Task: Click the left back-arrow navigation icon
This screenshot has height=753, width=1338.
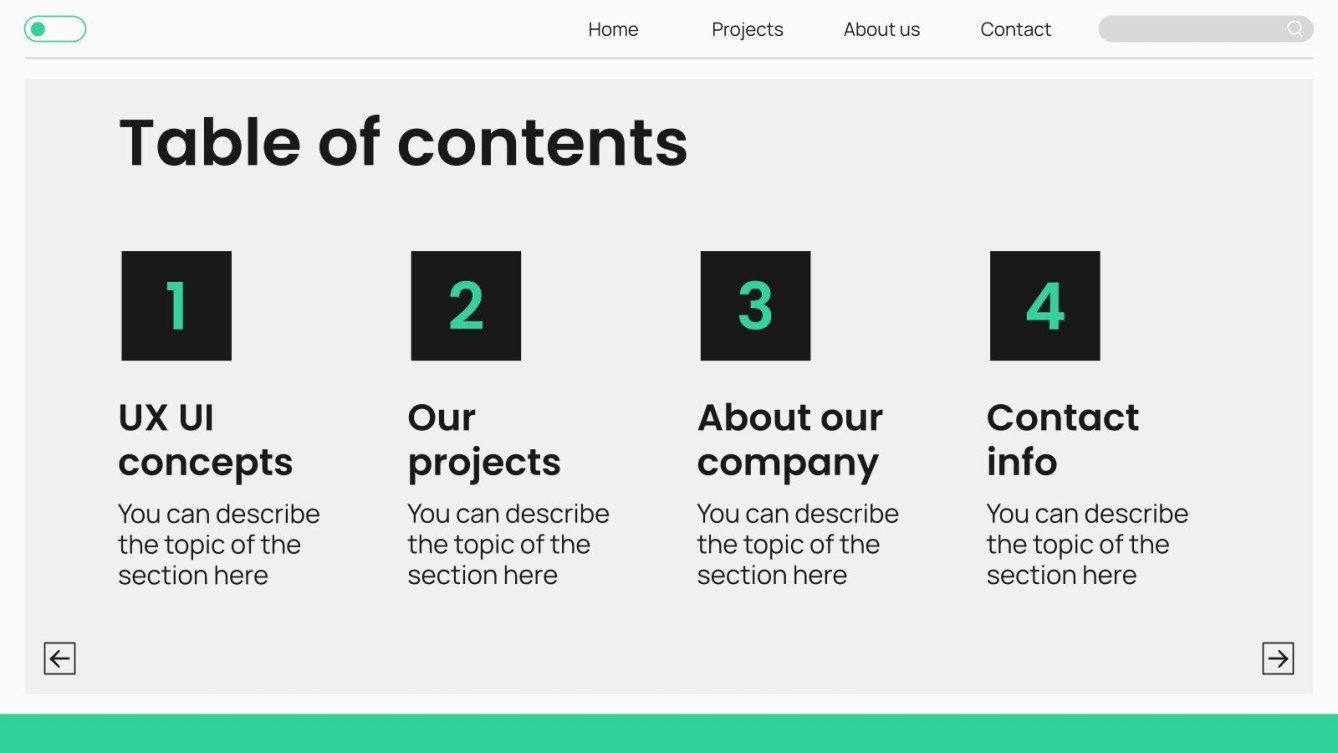Action: (x=59, y=658)
